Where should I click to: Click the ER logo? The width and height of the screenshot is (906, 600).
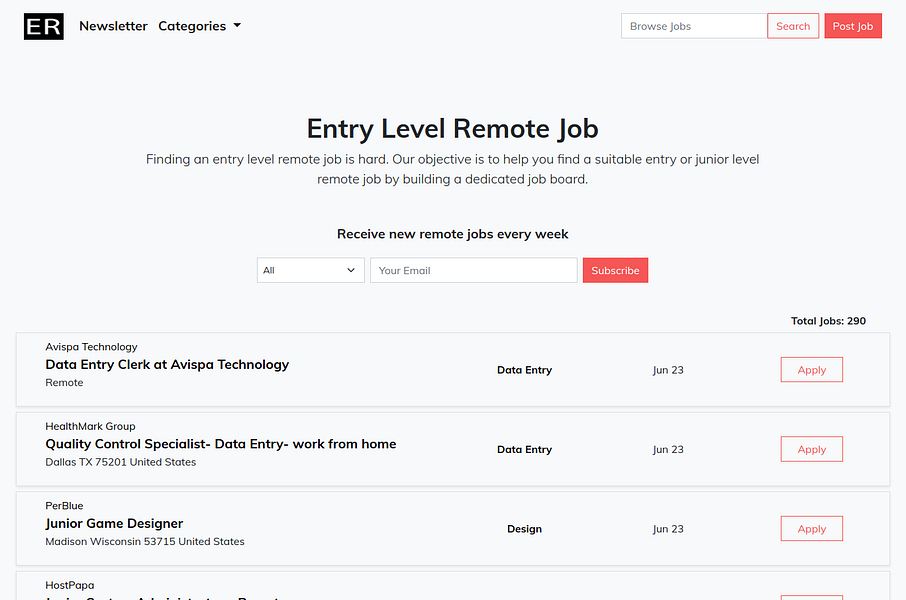(x=43, y=26)
